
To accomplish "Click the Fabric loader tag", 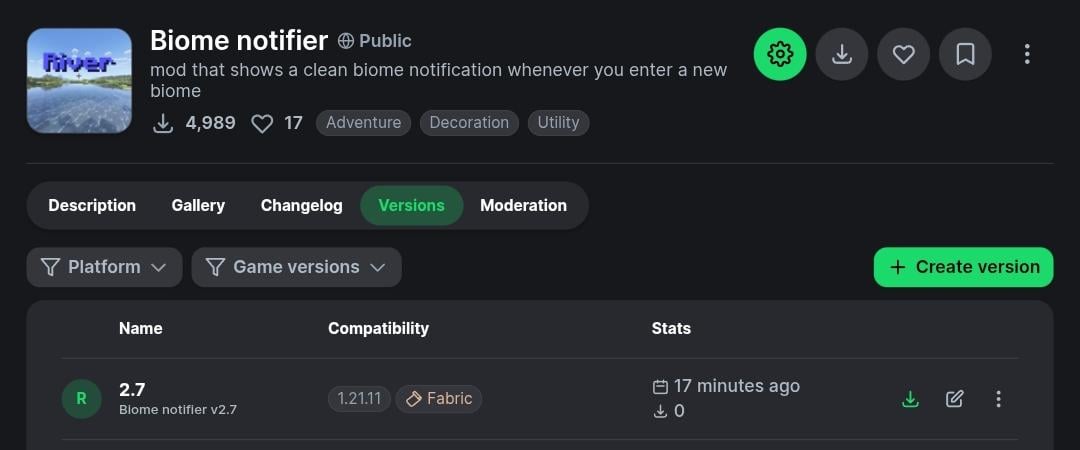I will 439,399.
